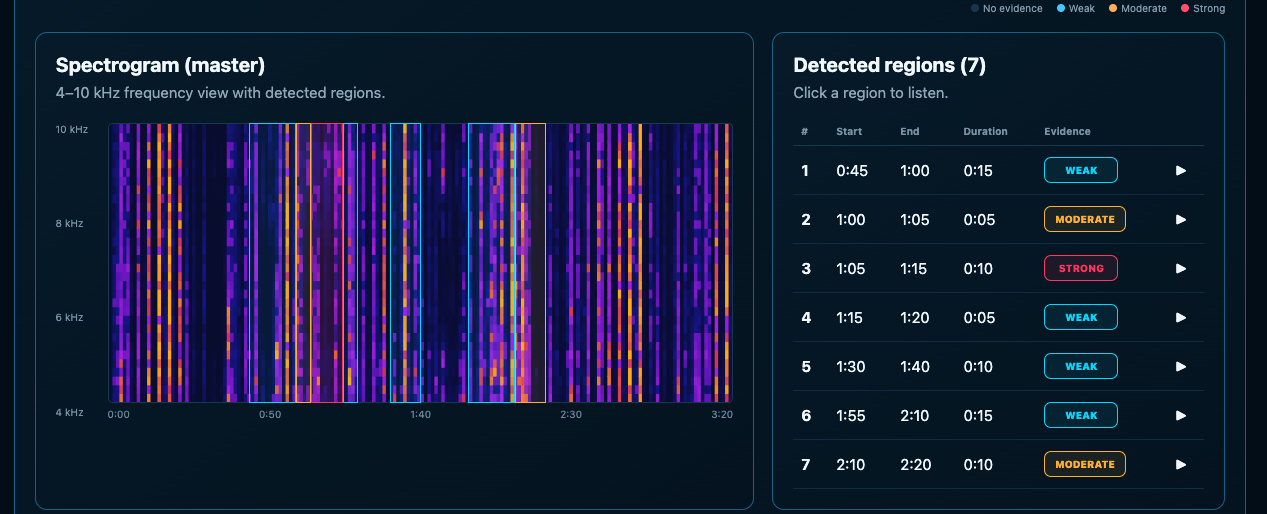
Task: Click the duration 0:15 in row 6
Action: 978,415
